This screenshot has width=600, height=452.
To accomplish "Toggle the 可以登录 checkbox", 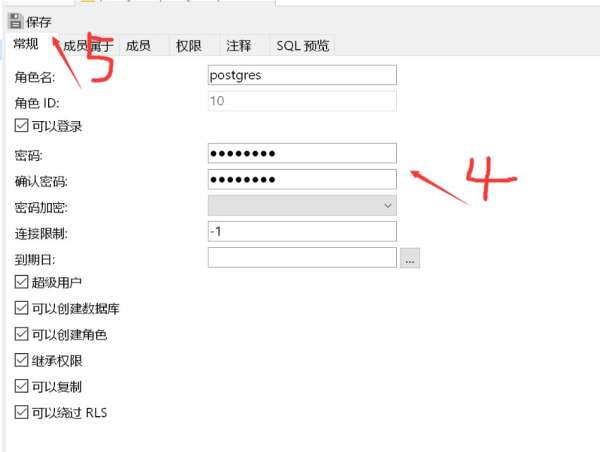I will point(21,126).
